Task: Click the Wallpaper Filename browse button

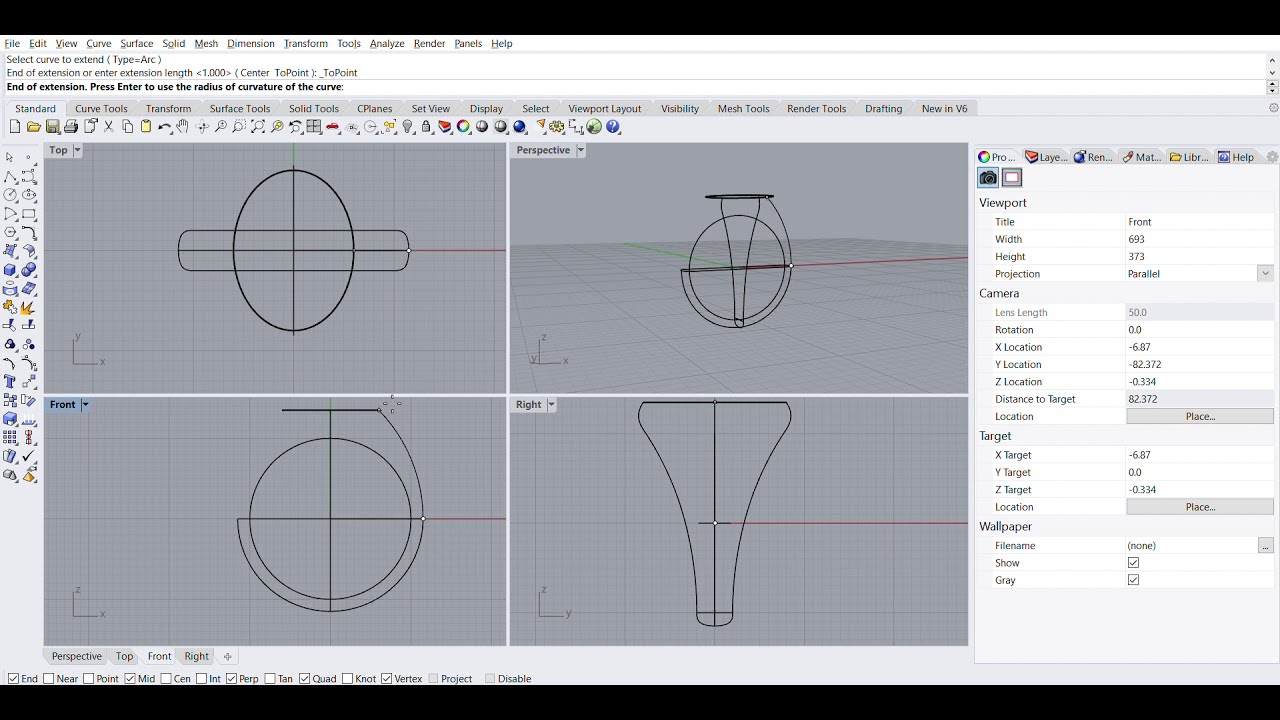Action: pos(1265,546)
